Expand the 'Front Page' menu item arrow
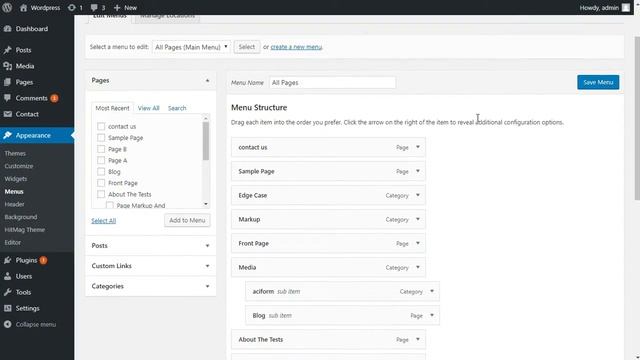 (418, 243)
